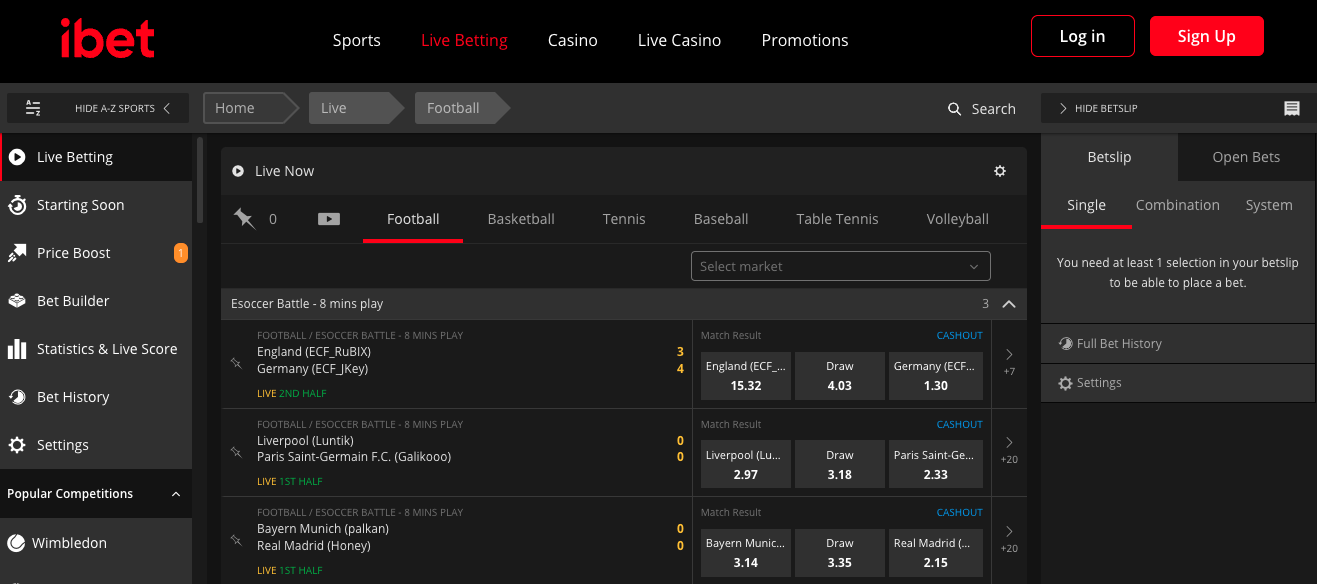
Task: Click the Log in button
Action: [x=1083, y=36]
